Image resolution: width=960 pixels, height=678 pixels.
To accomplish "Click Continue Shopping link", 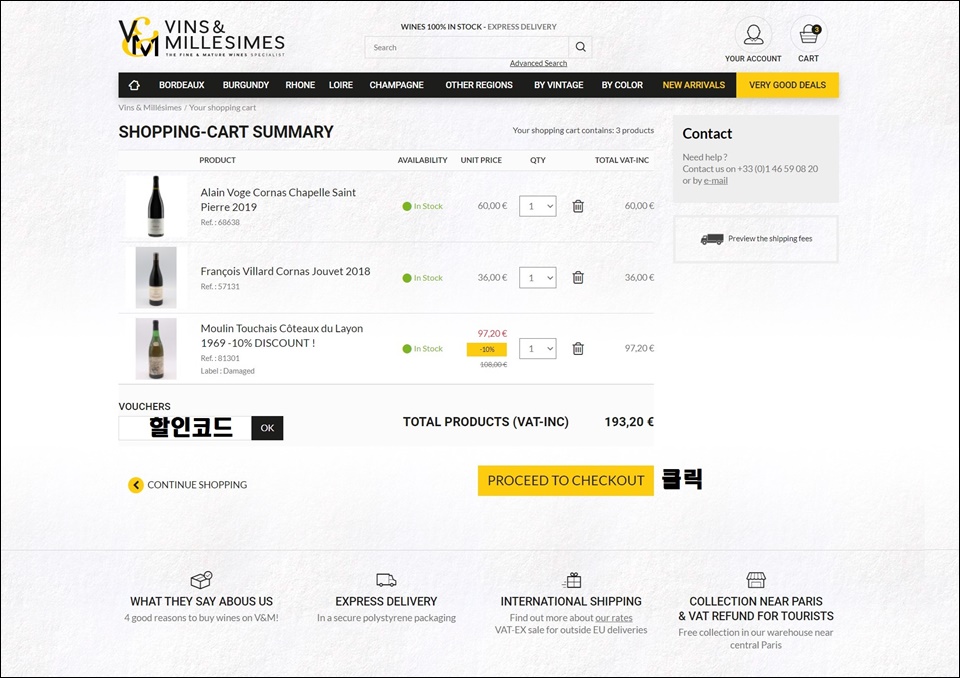I will point(197,485).
